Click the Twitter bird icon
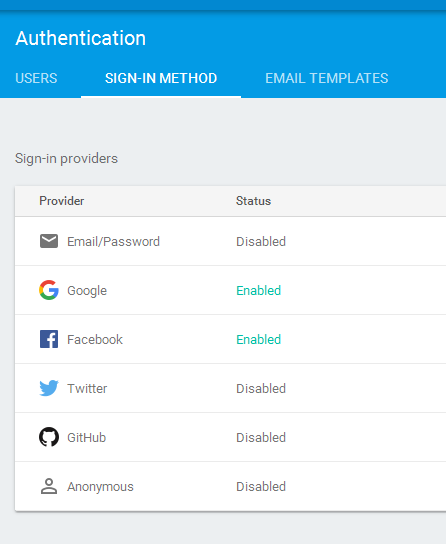 click(x=49, y=388)
